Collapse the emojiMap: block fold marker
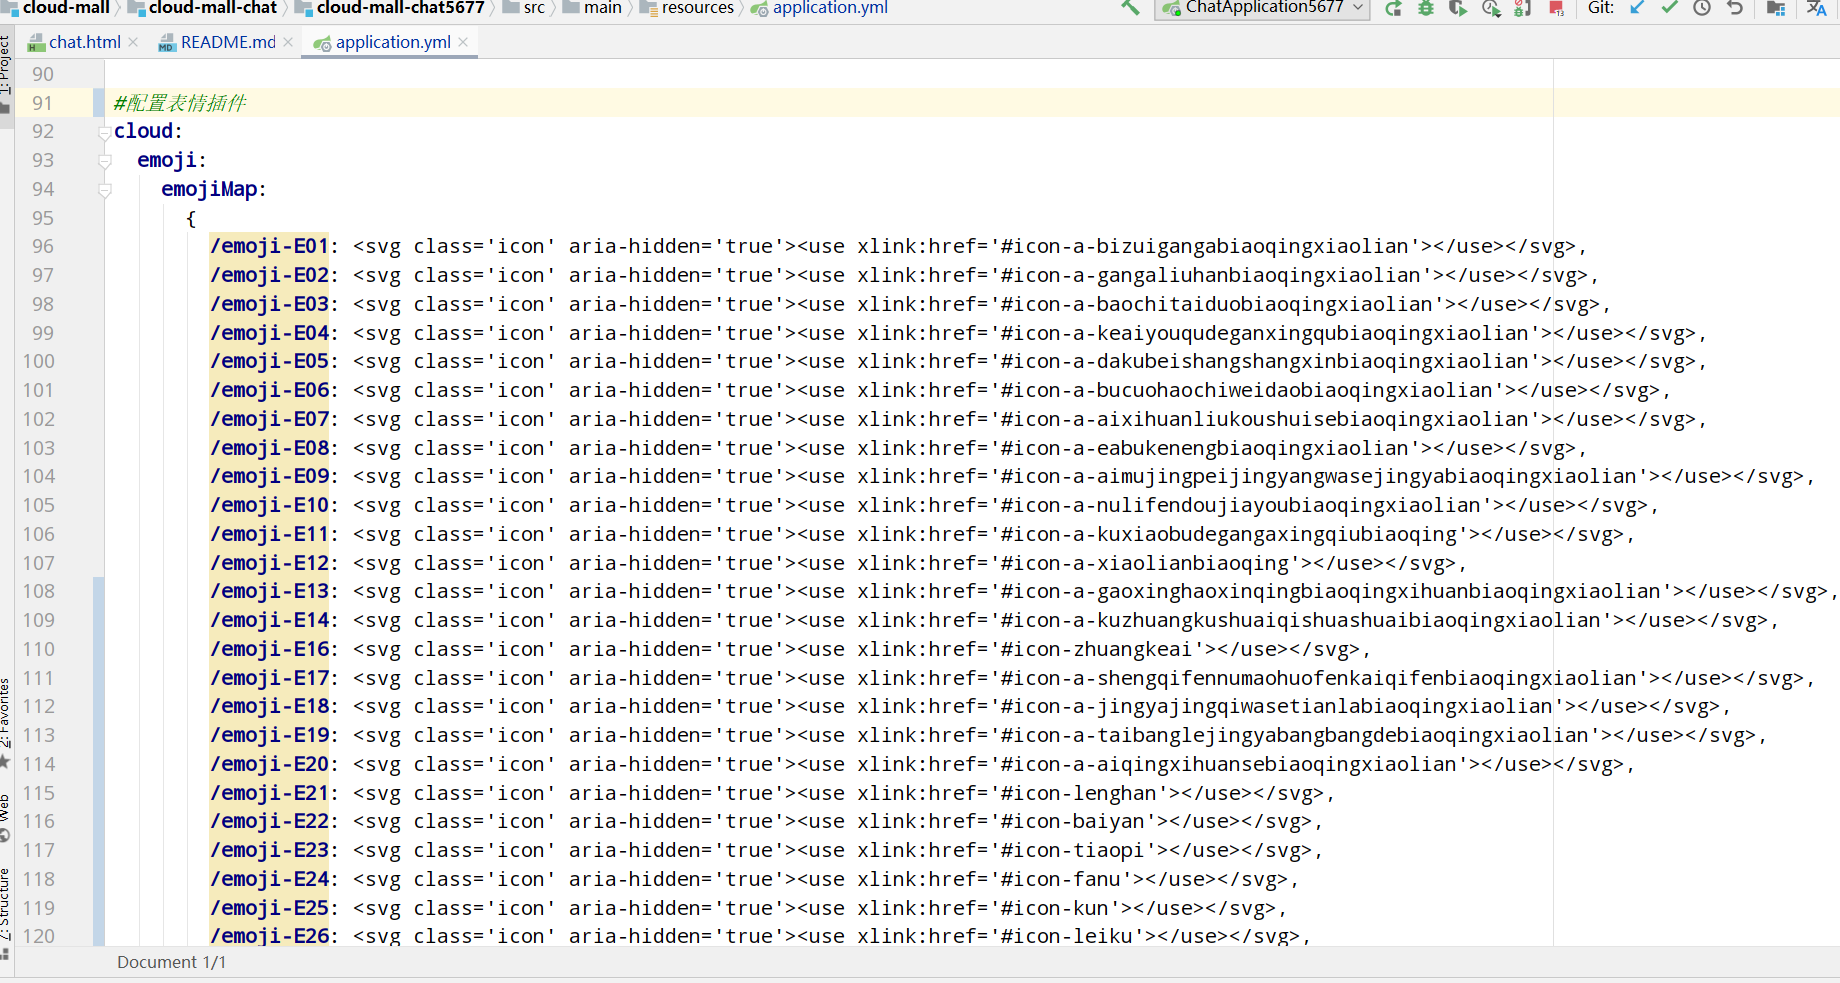This screenshot has height=983, width=1840. click(104, 190)
